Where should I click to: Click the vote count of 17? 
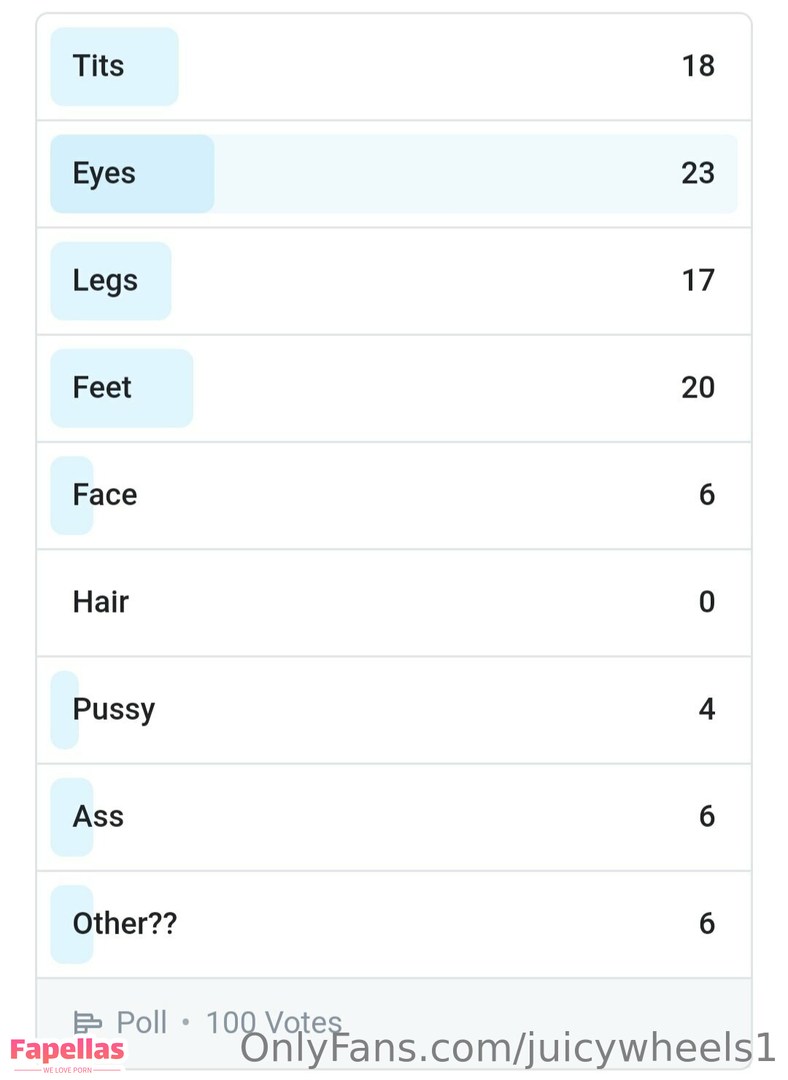(698, 281)
